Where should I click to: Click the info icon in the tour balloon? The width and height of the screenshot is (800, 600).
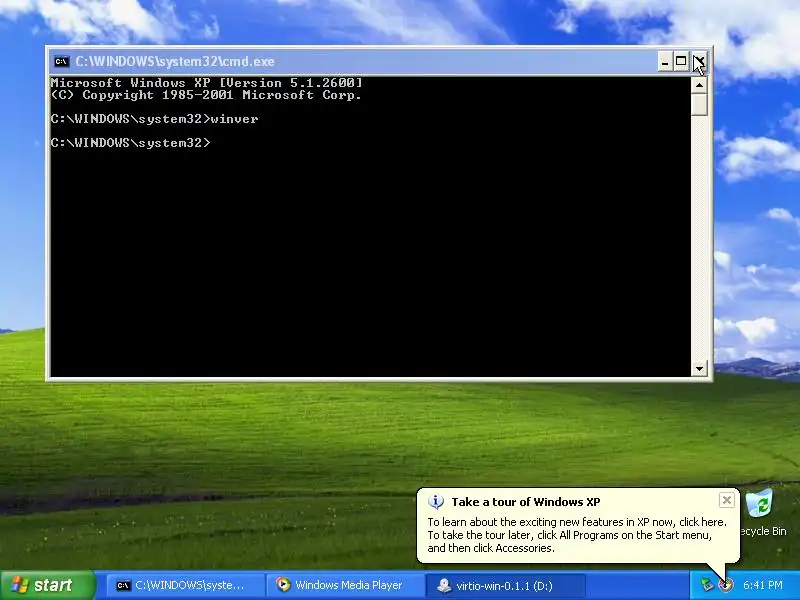[435, 502]
